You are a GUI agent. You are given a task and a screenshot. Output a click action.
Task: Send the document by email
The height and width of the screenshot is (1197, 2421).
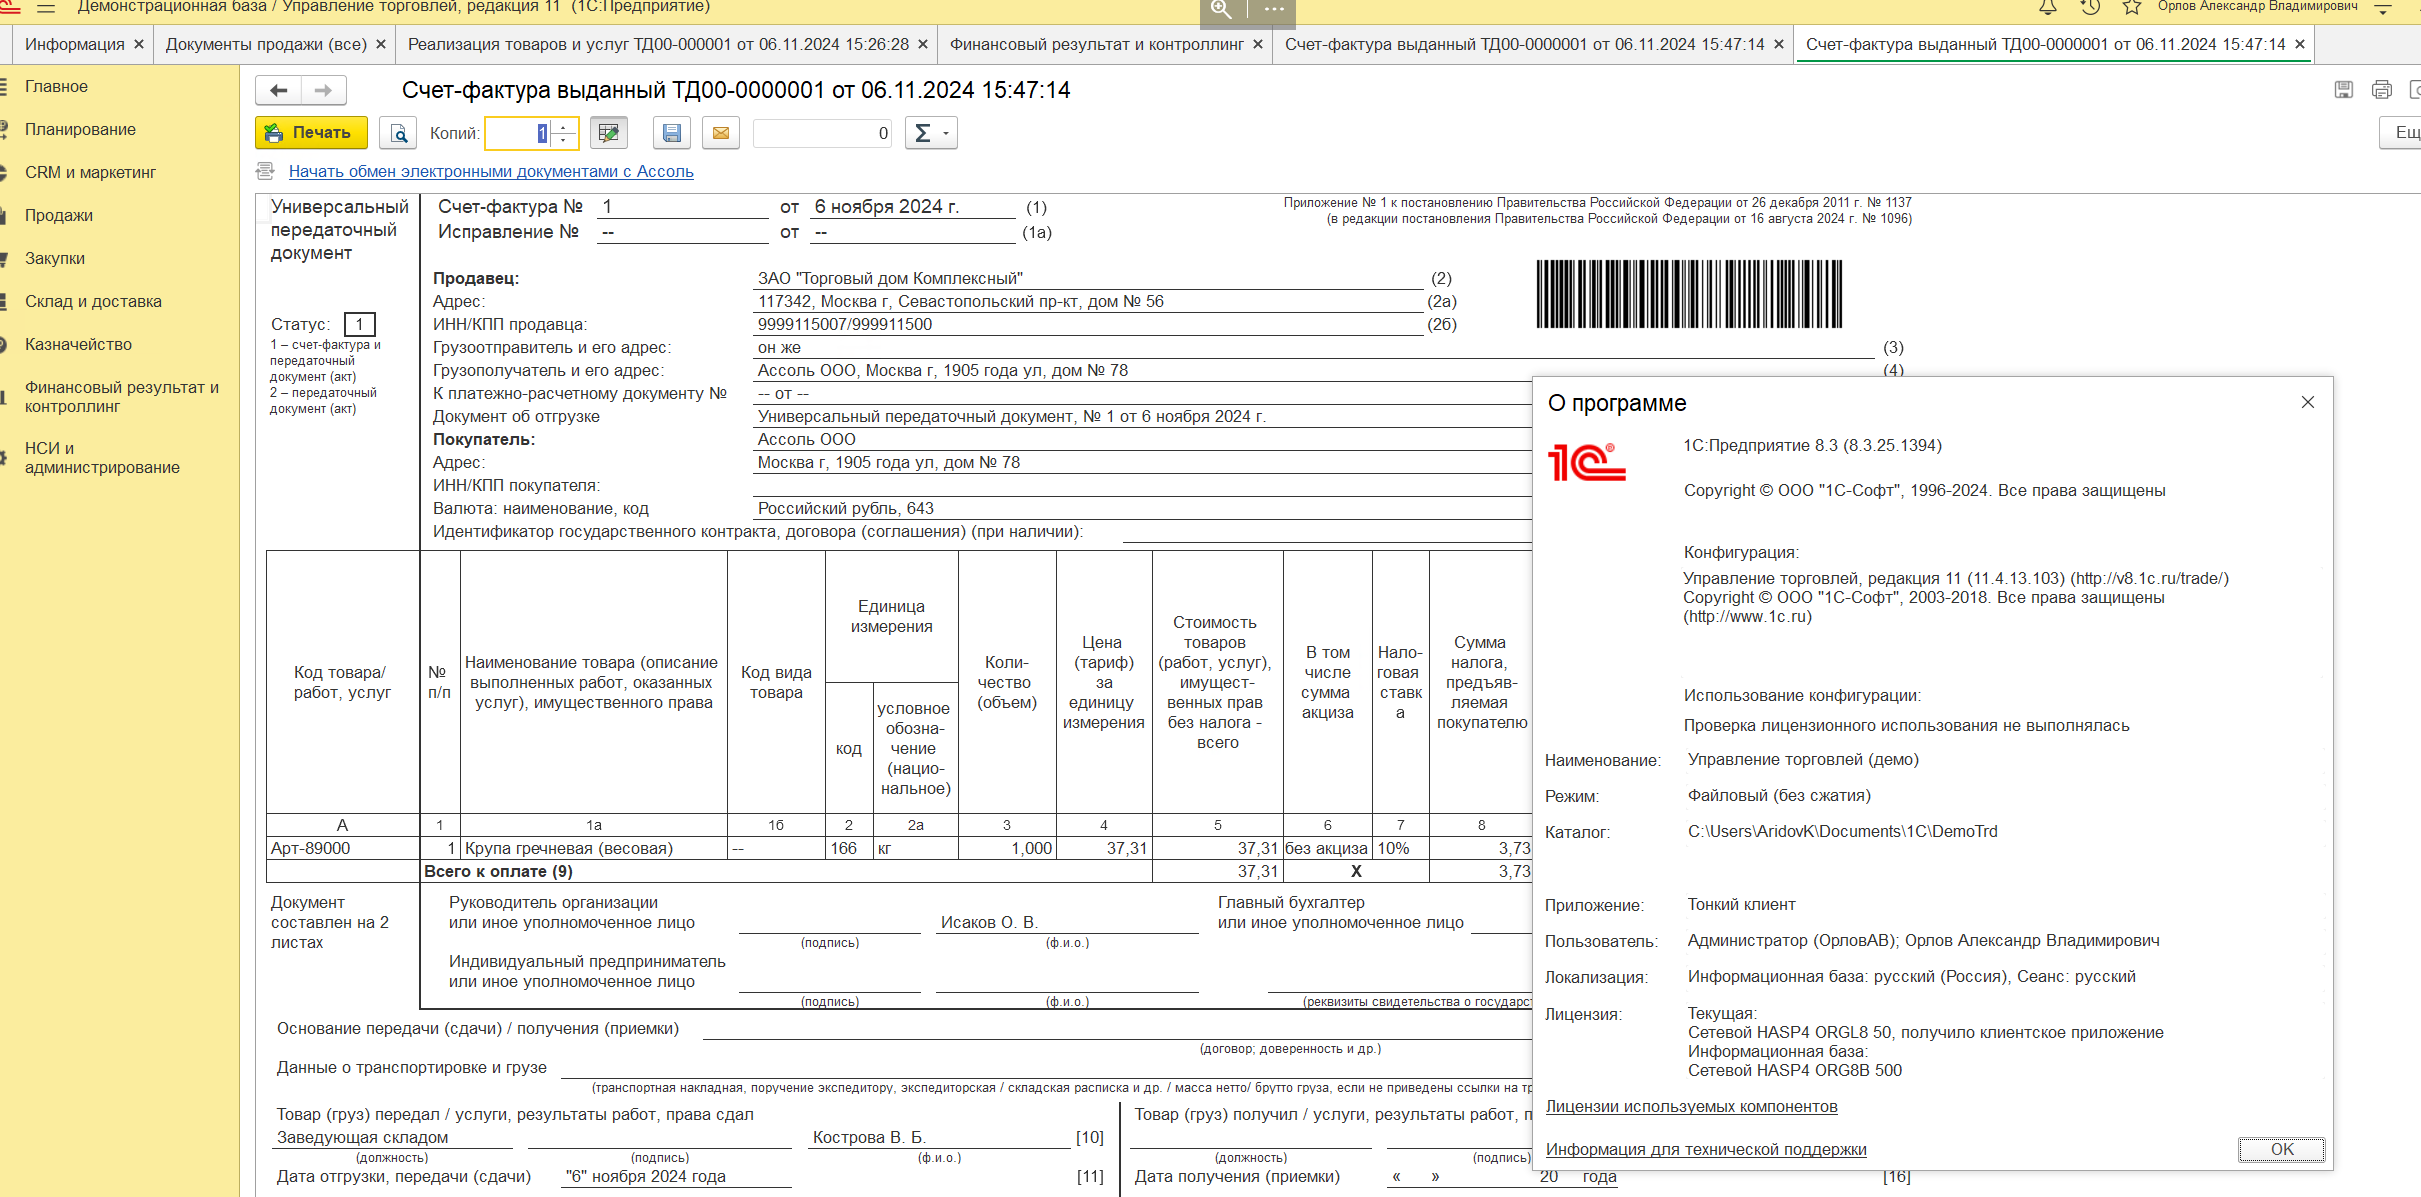click(x=721, y=133)
